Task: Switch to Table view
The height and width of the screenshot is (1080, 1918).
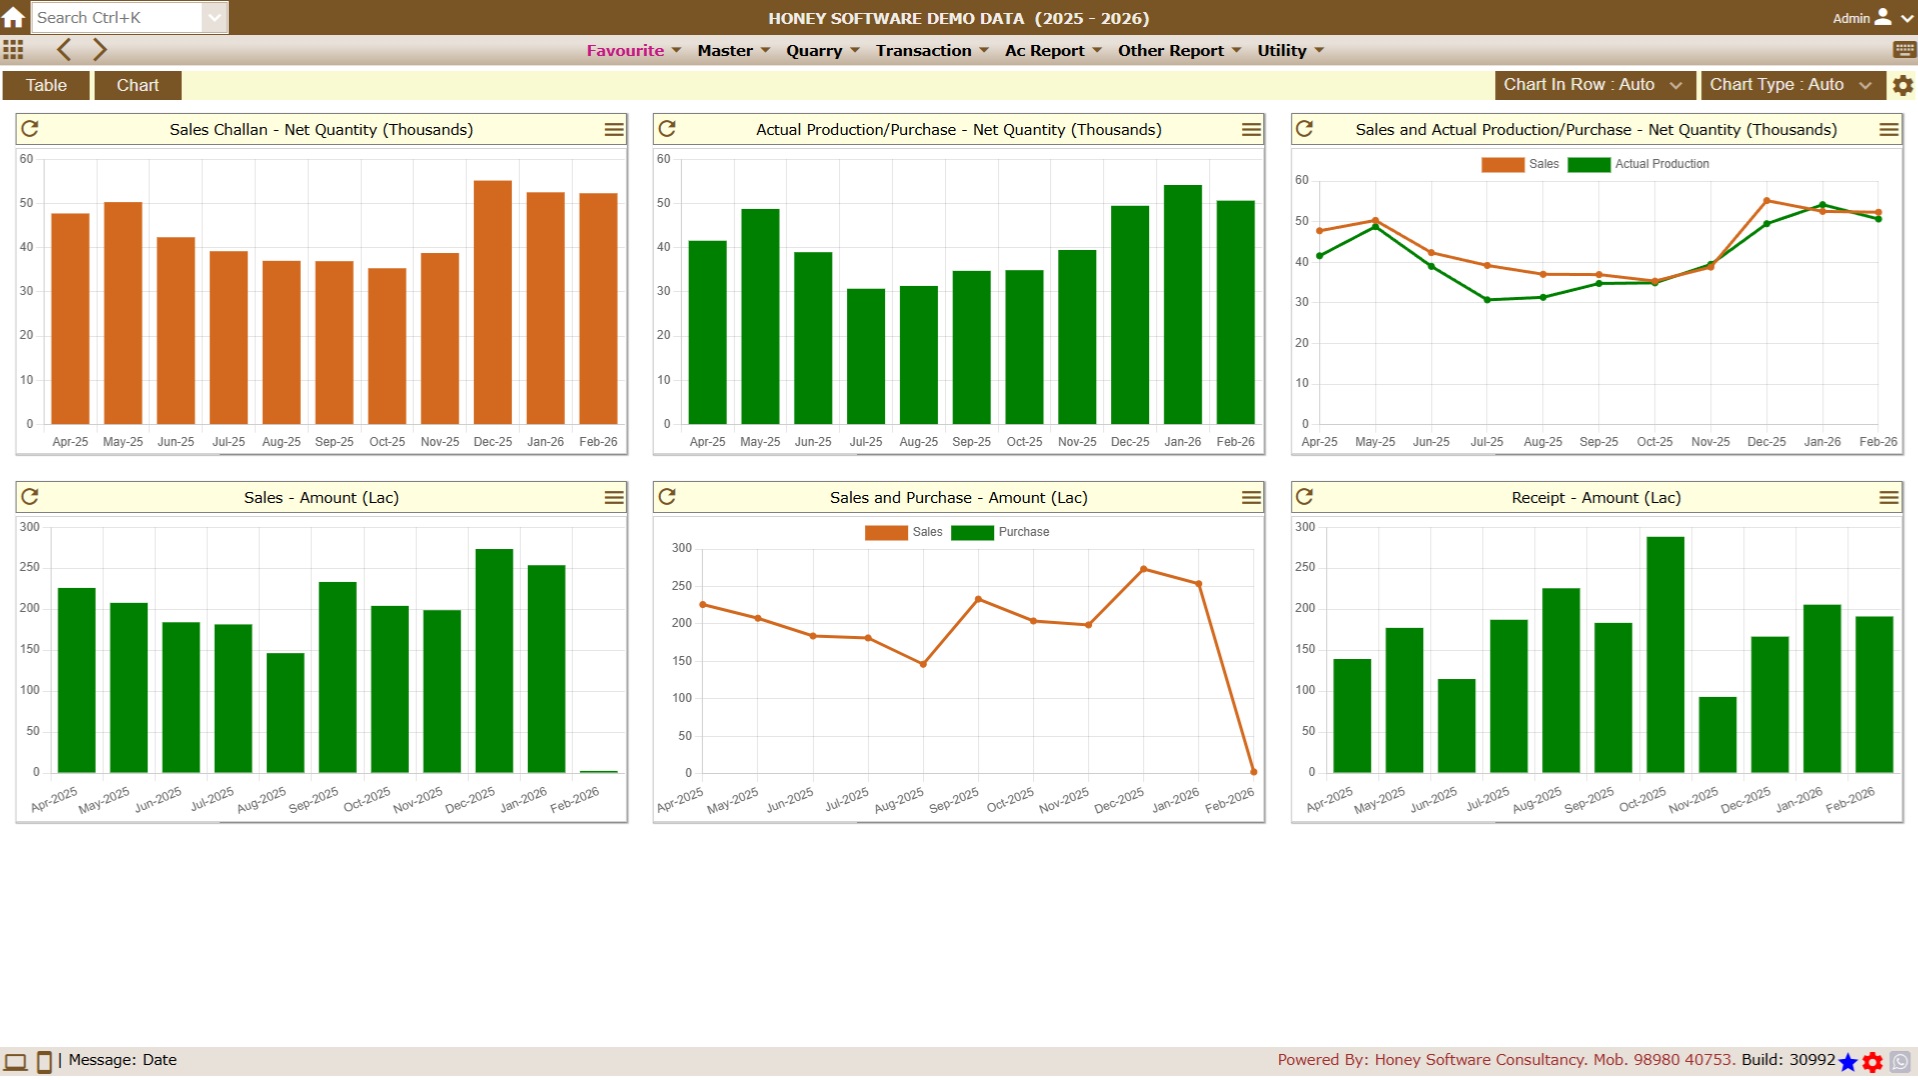Action: click(x=46, y=85)
